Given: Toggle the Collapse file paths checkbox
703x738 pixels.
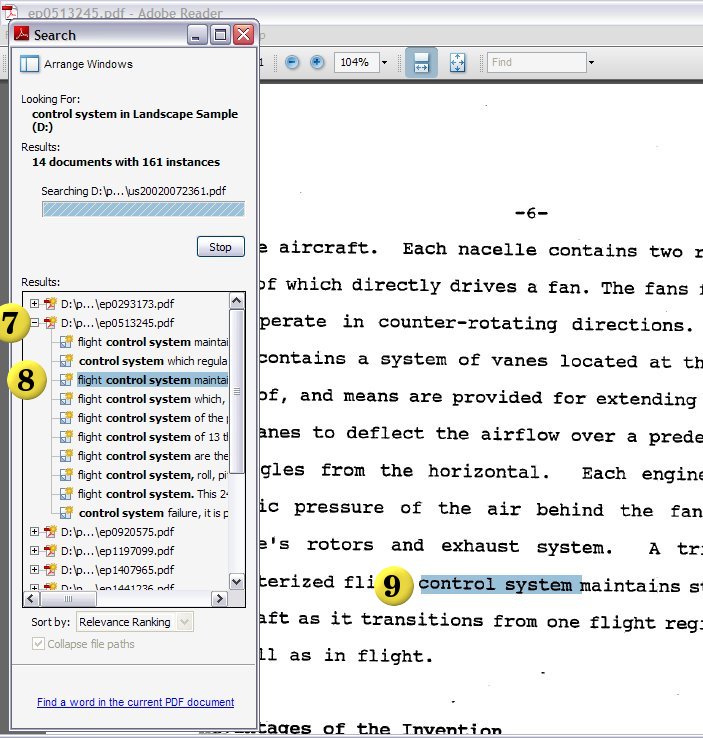Looking at the screenshot, I should (39, 644).
